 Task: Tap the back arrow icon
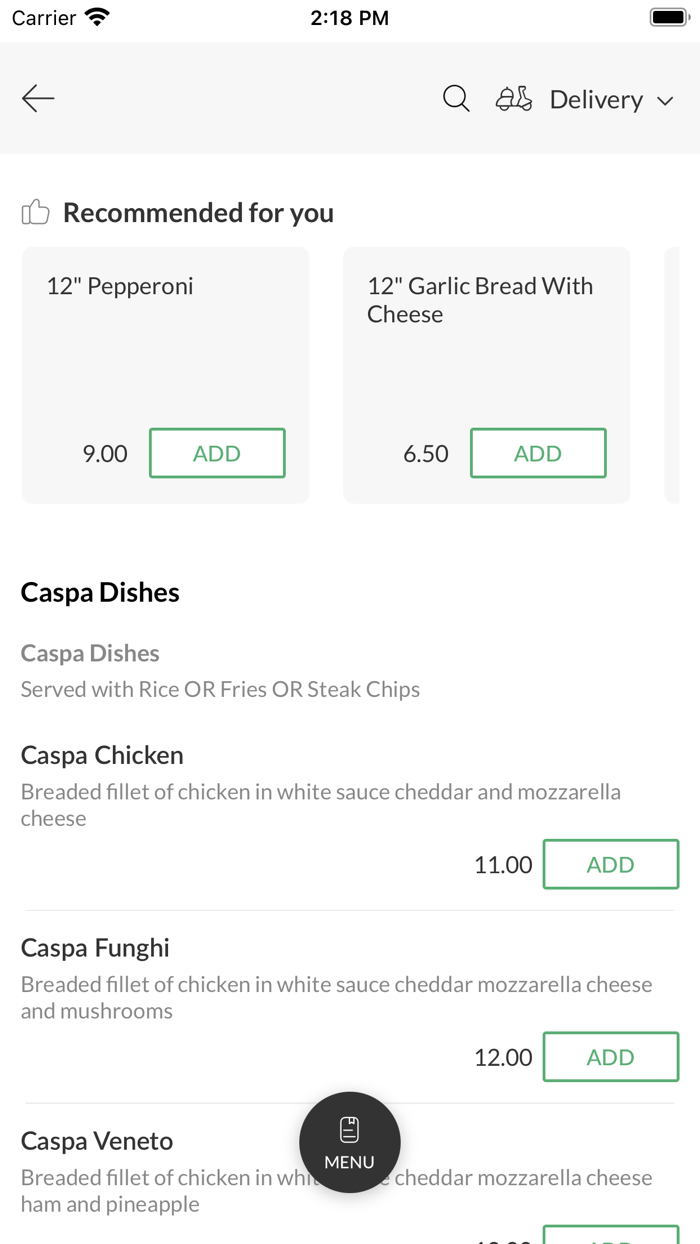(37, 98)
